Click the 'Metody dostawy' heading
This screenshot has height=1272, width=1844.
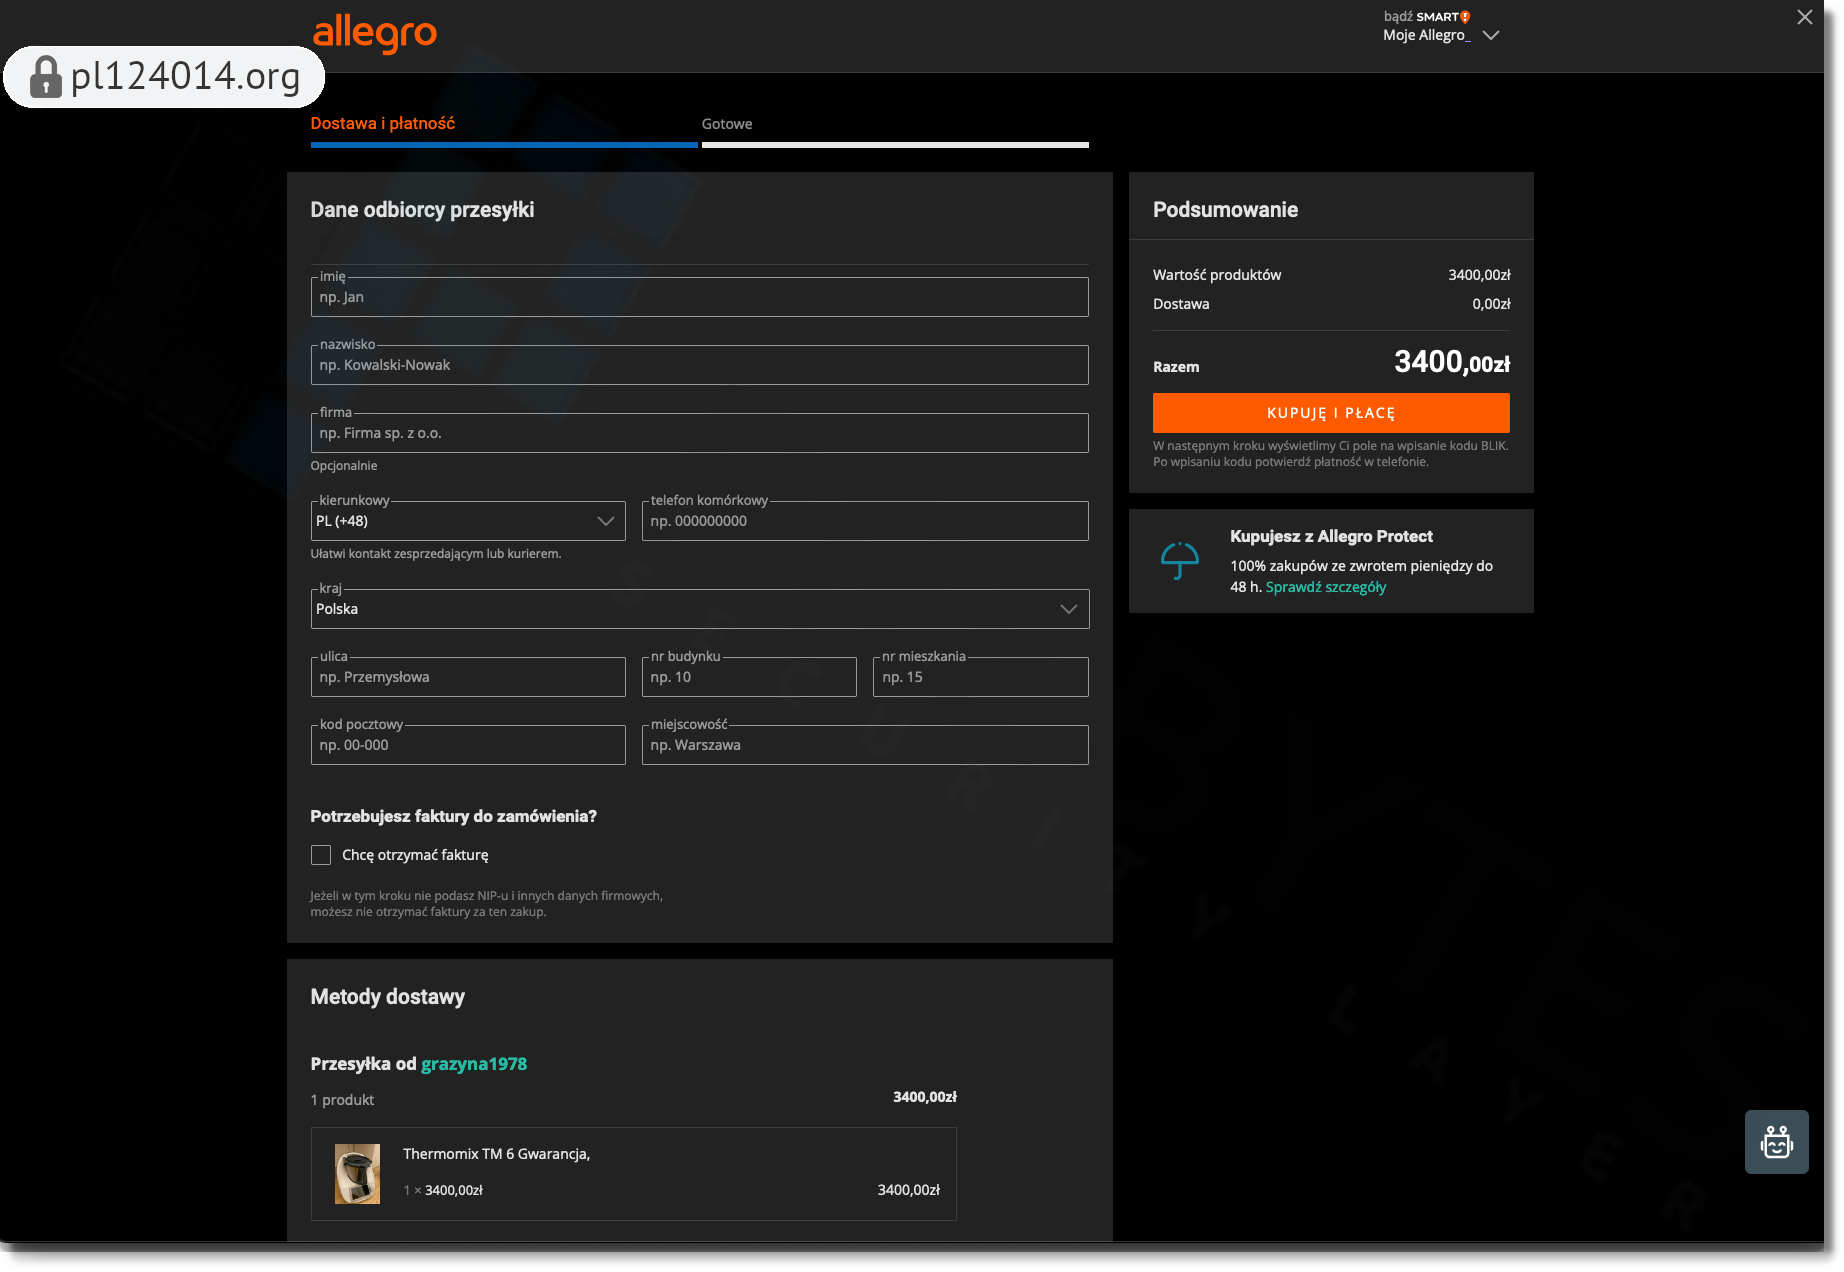click(x=388, y=997)
